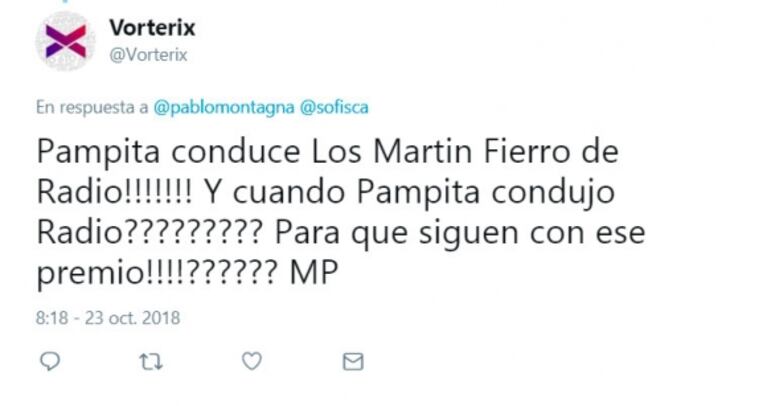Send tweet via direct message envelope
This screenshot has height=406, width=767.
353,362
